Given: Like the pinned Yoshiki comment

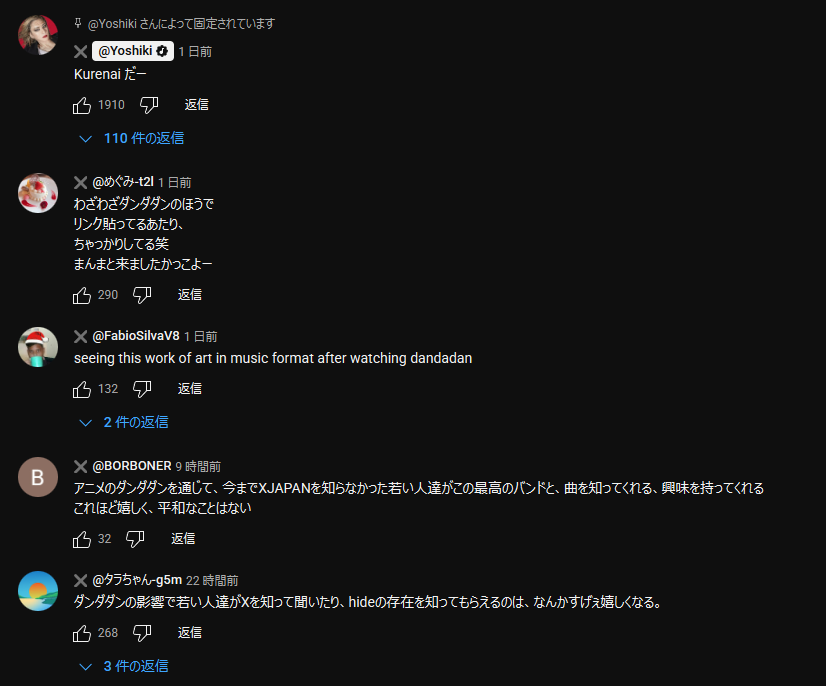Looking at the screenshot, I should [82, 105].
